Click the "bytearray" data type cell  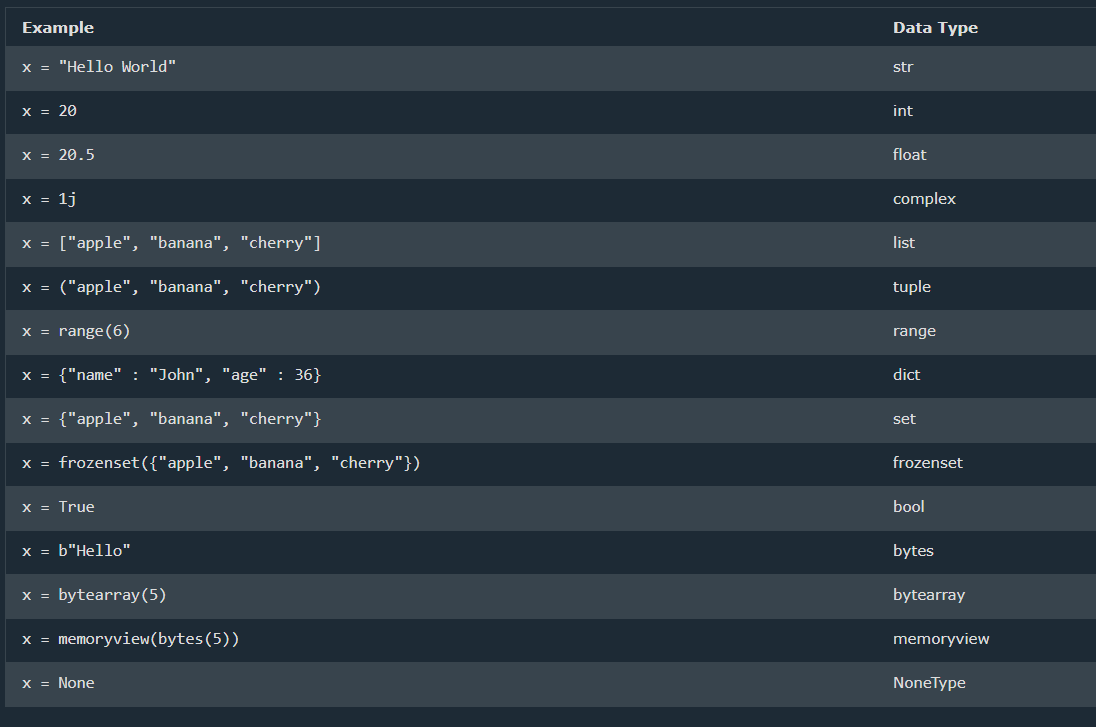pos(929,595)
